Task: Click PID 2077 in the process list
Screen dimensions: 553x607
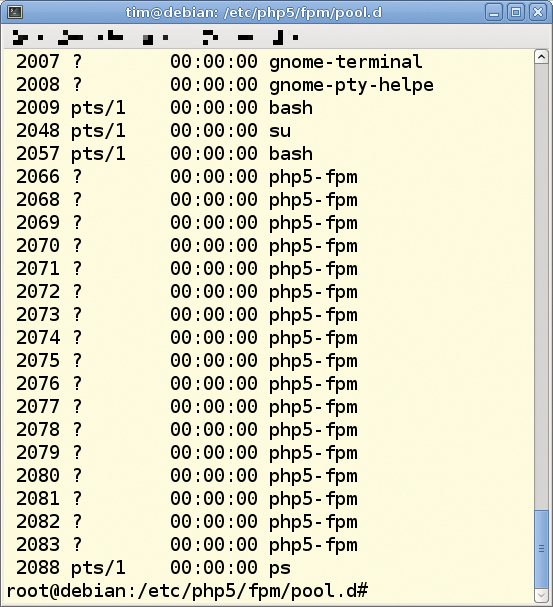Action: [x=38, y=407]
